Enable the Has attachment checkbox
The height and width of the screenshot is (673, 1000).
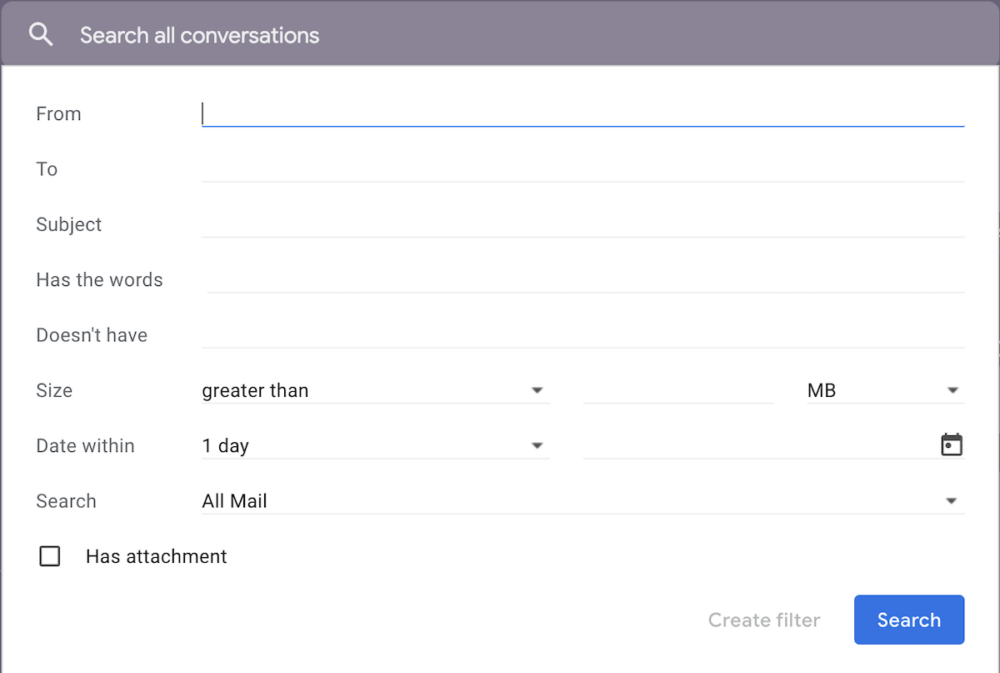coord(49,556)
